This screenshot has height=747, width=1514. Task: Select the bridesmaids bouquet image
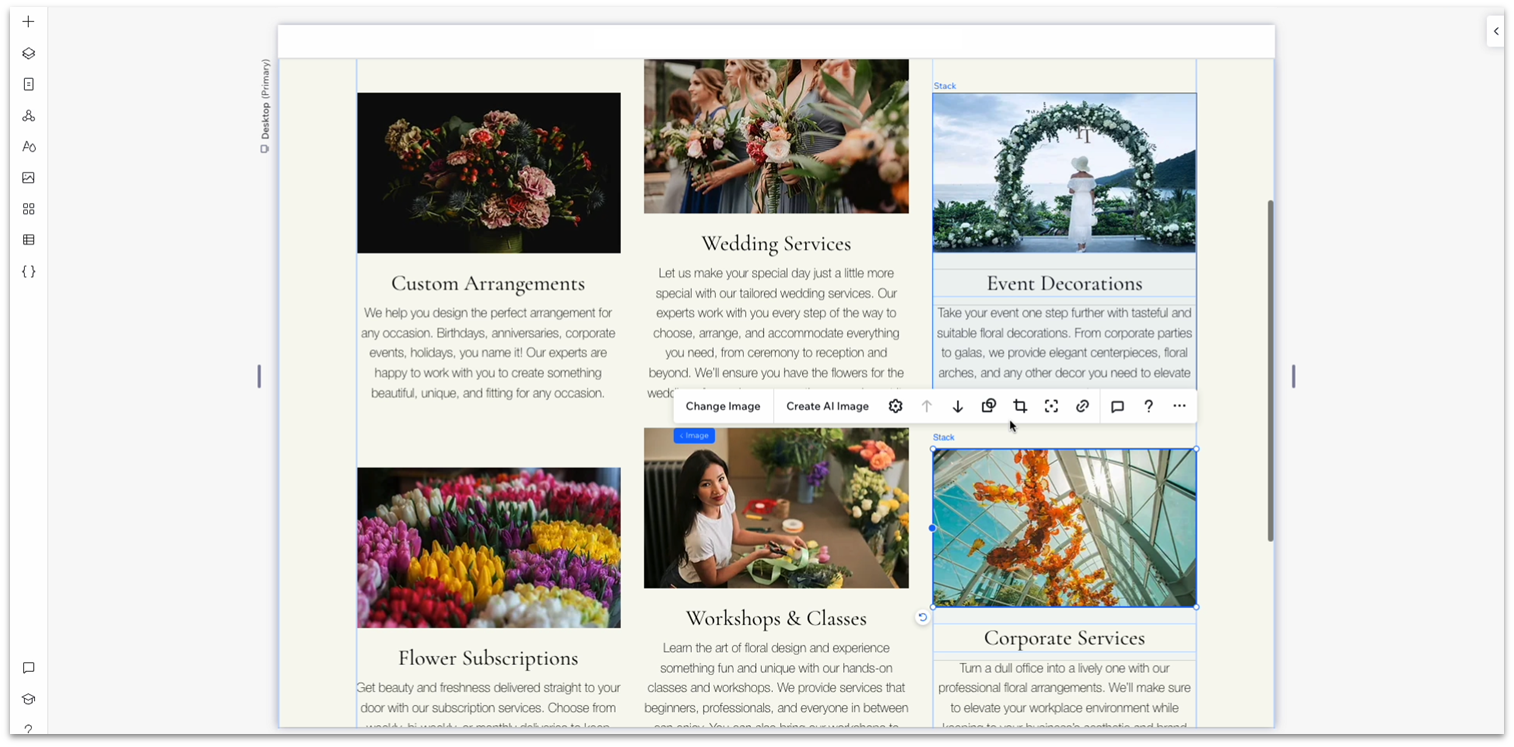pos(776,136)
